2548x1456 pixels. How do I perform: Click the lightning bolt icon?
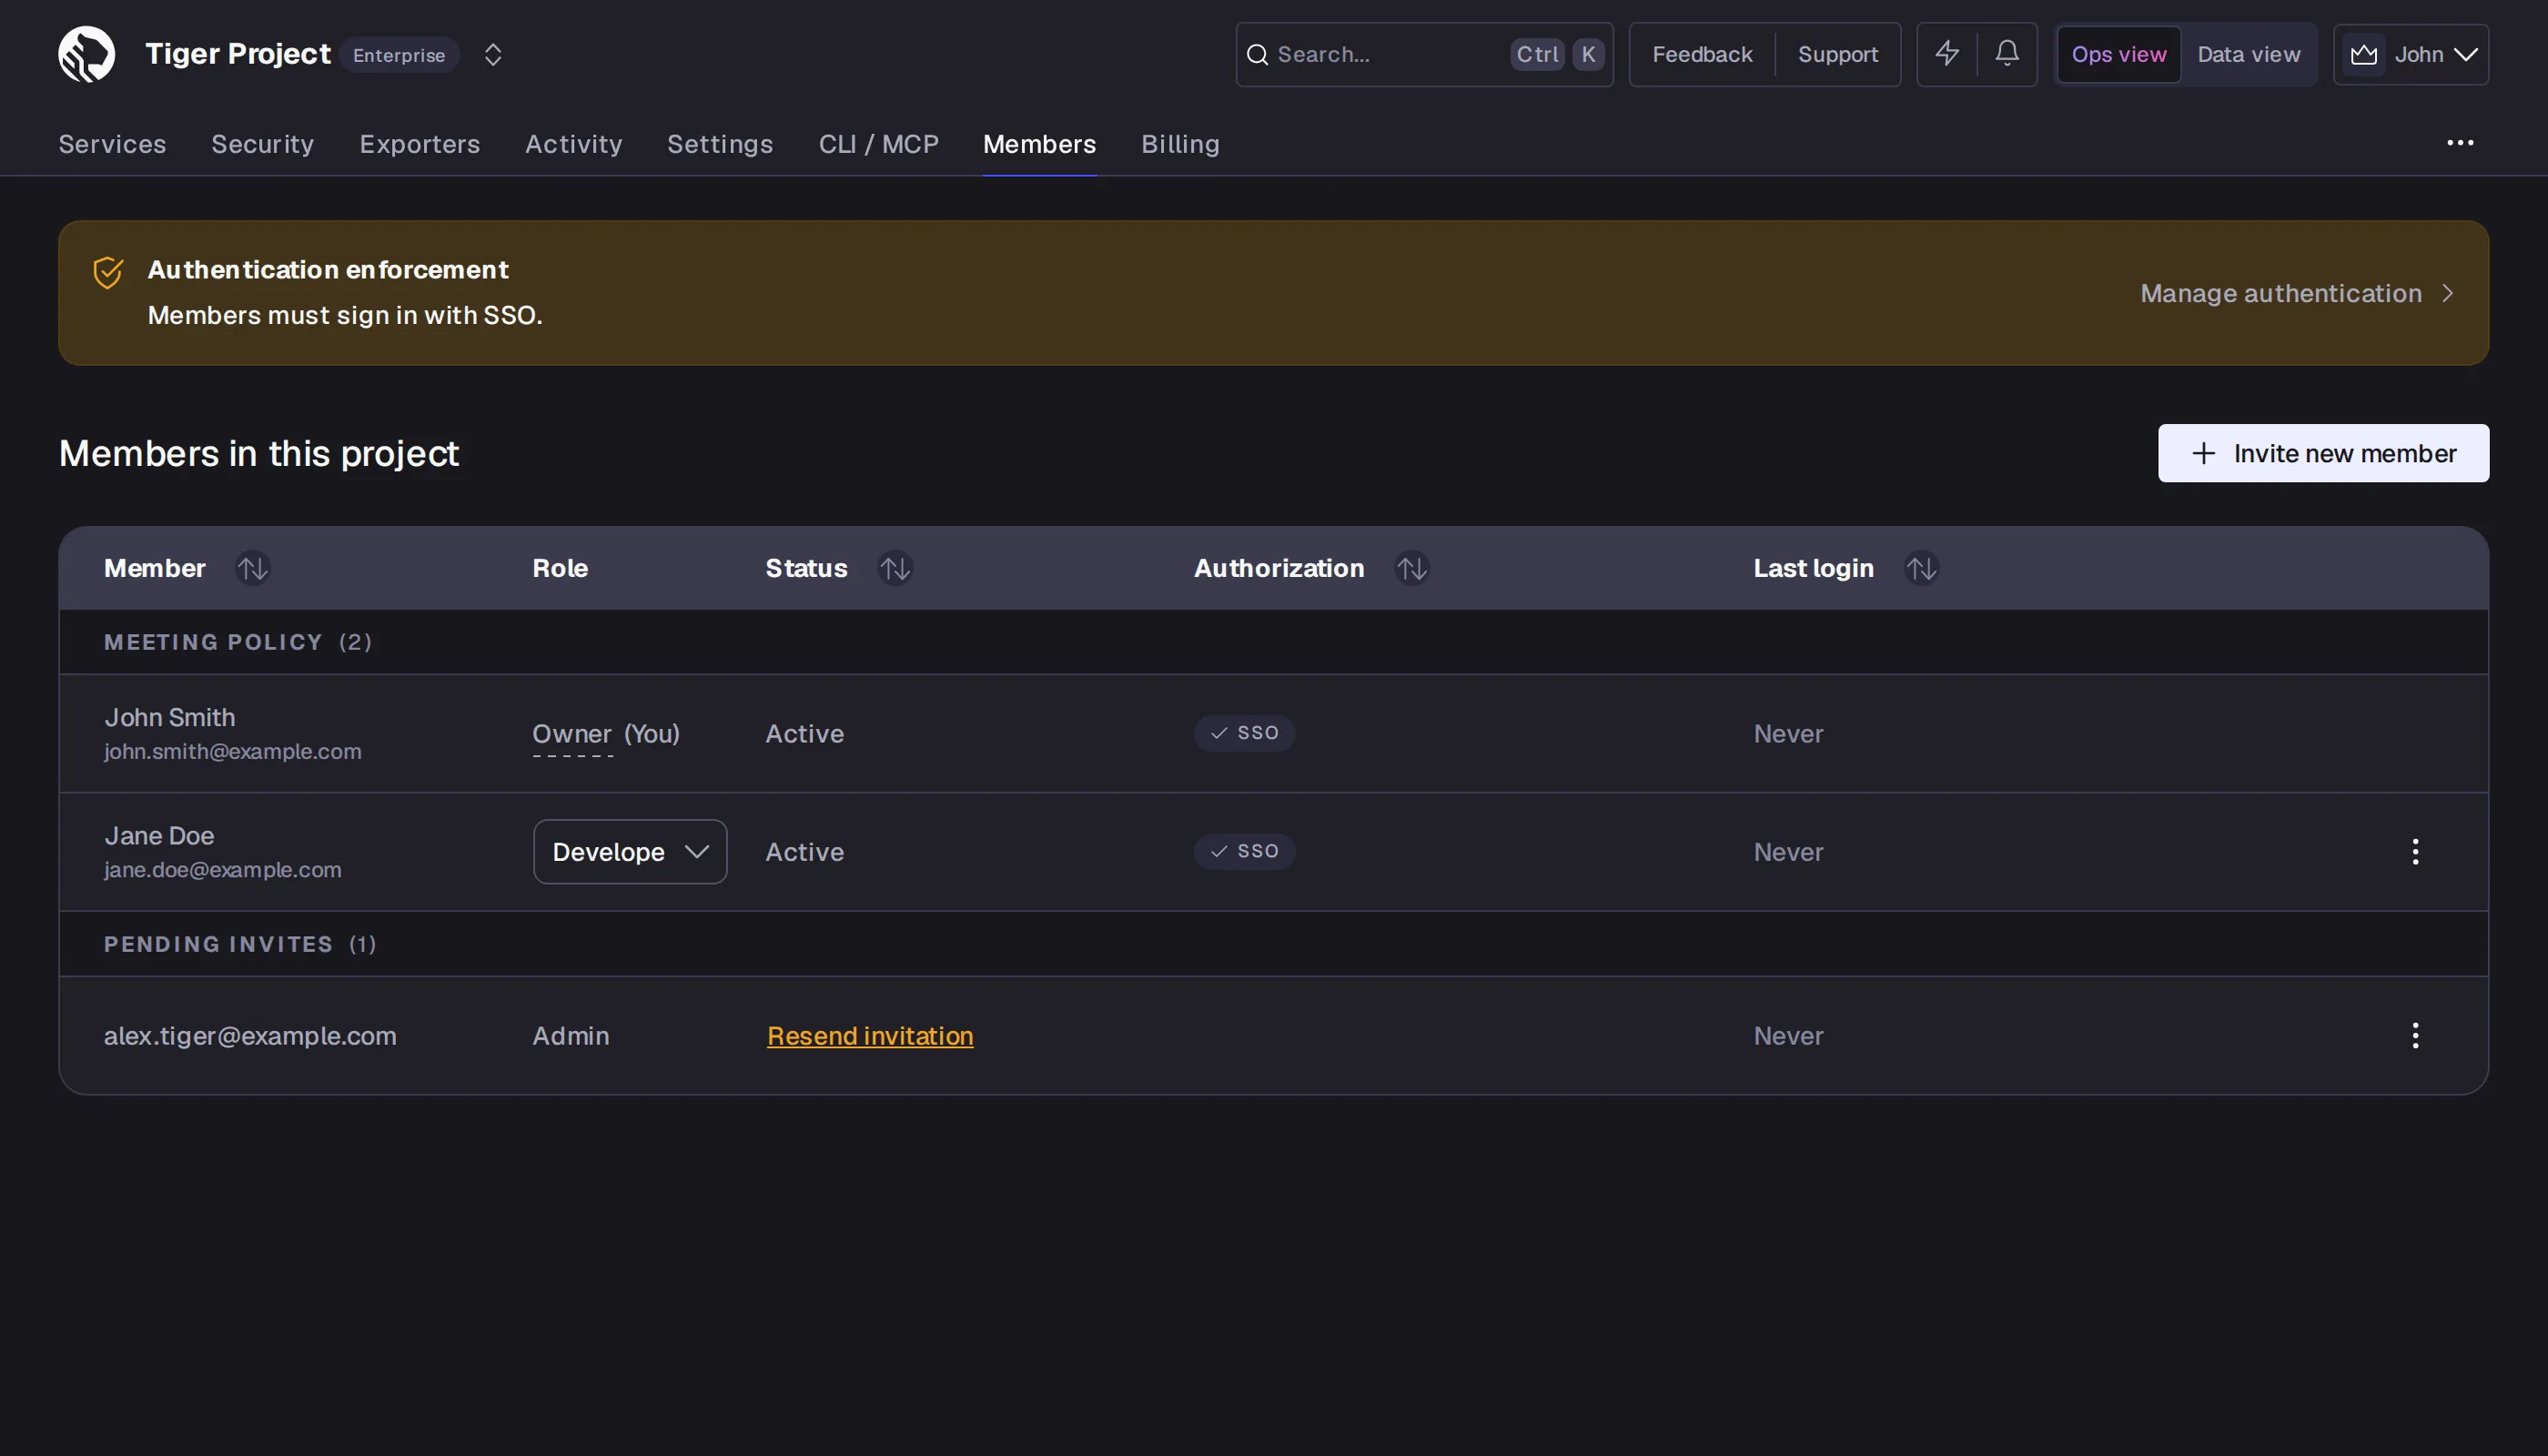[1947, 53]
